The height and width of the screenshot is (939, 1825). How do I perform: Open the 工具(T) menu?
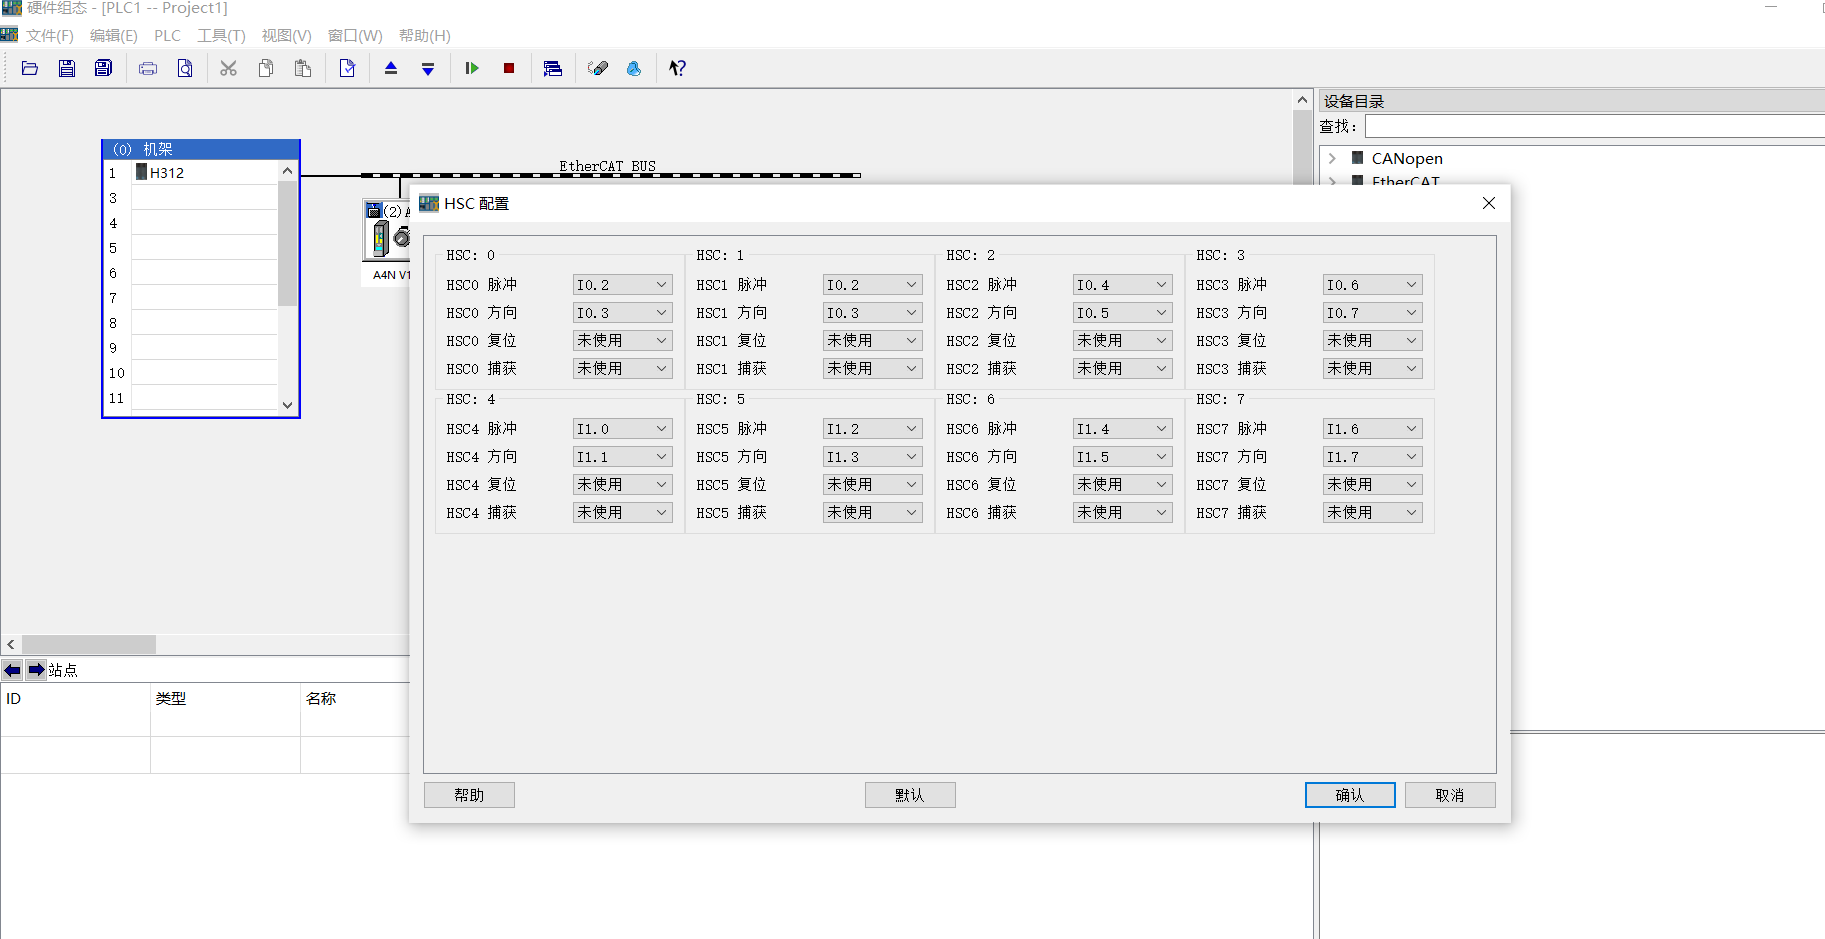click(221, 35)
